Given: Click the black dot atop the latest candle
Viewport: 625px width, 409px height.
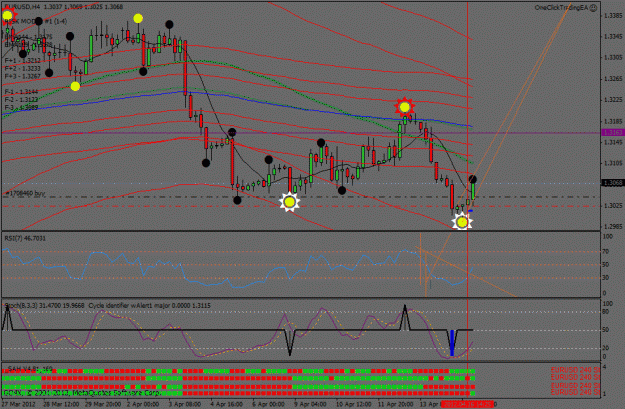Looking at the screenshot, I should (473, 179).
